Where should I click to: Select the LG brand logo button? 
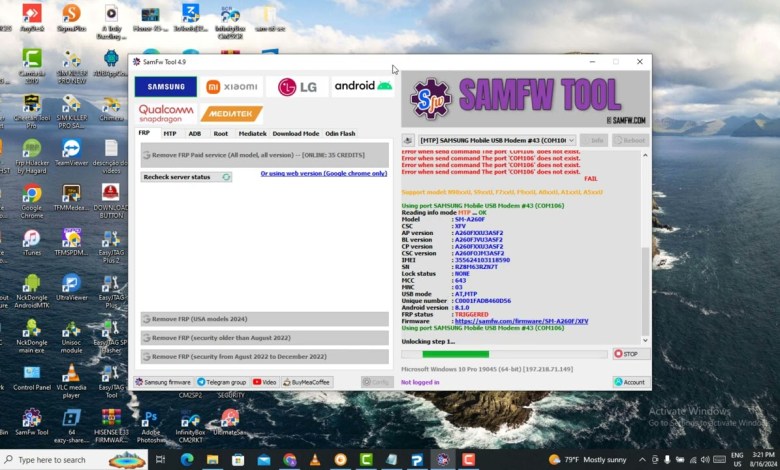(297, 87)
